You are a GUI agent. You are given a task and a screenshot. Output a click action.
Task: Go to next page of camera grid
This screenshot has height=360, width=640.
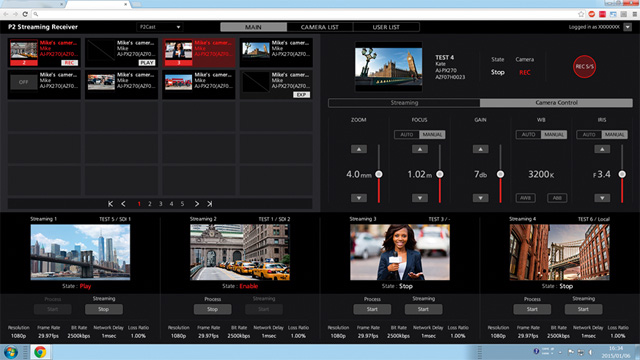tap(197, 204)
